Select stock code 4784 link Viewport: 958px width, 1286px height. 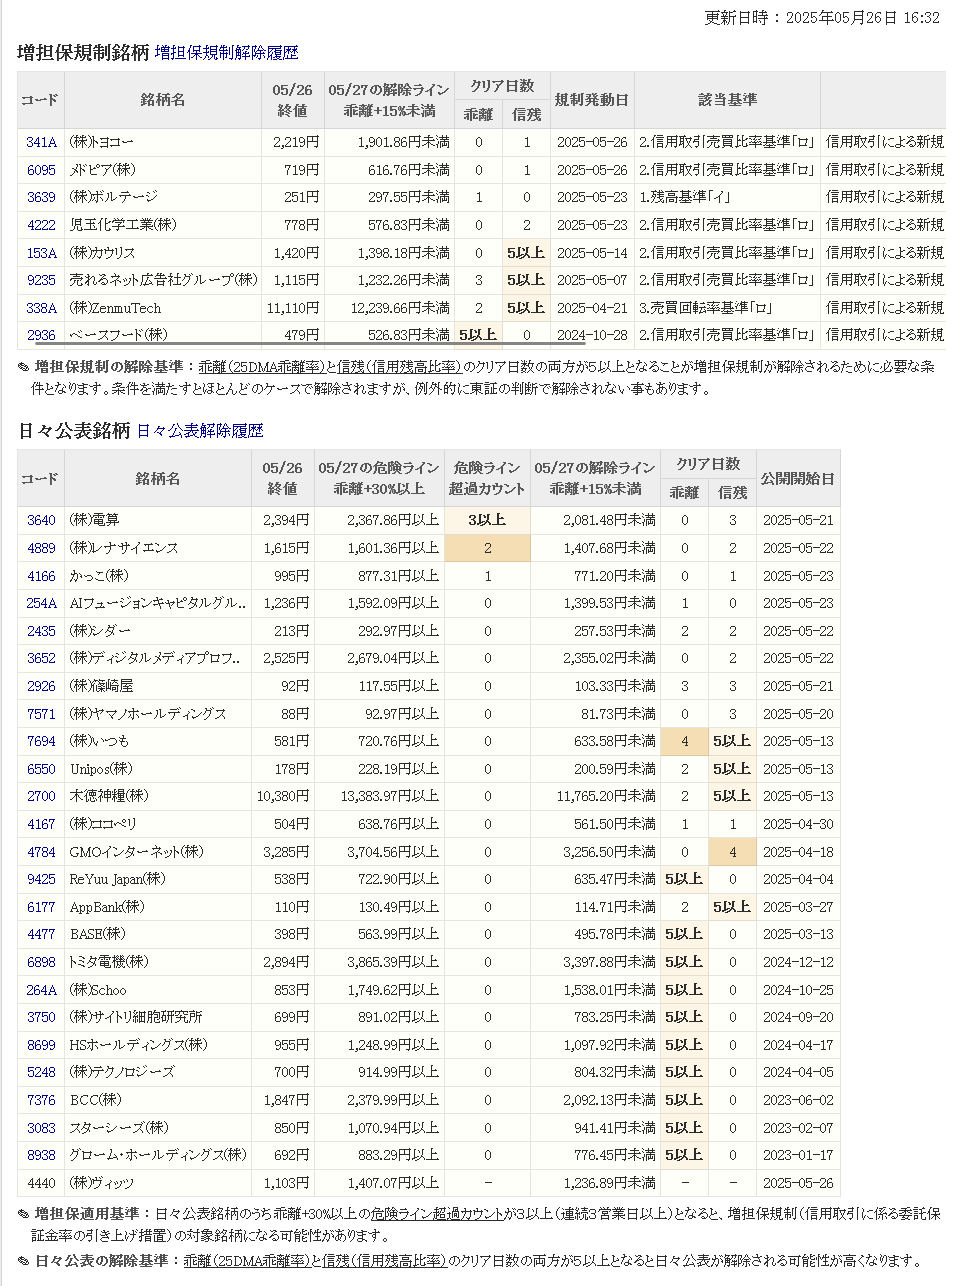click(x=41, y=852)
